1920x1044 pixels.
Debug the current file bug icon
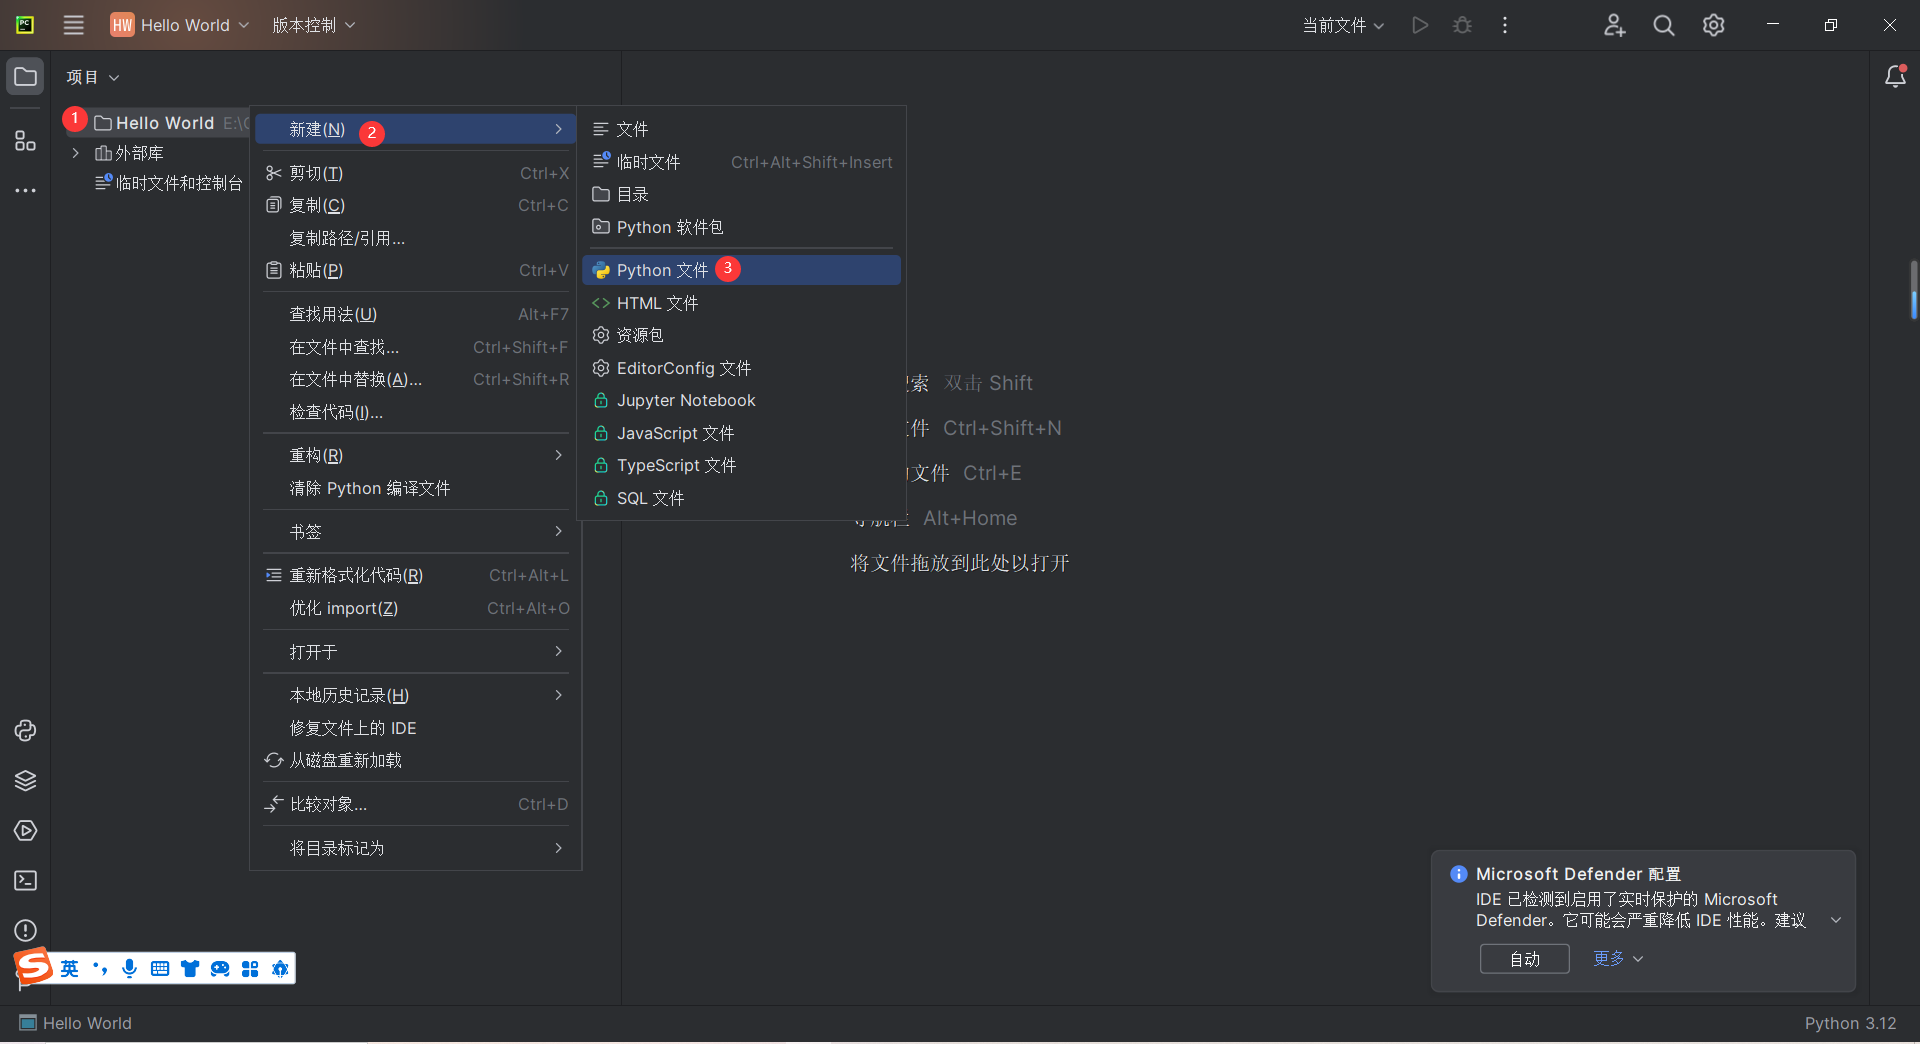click(1462, 25)
